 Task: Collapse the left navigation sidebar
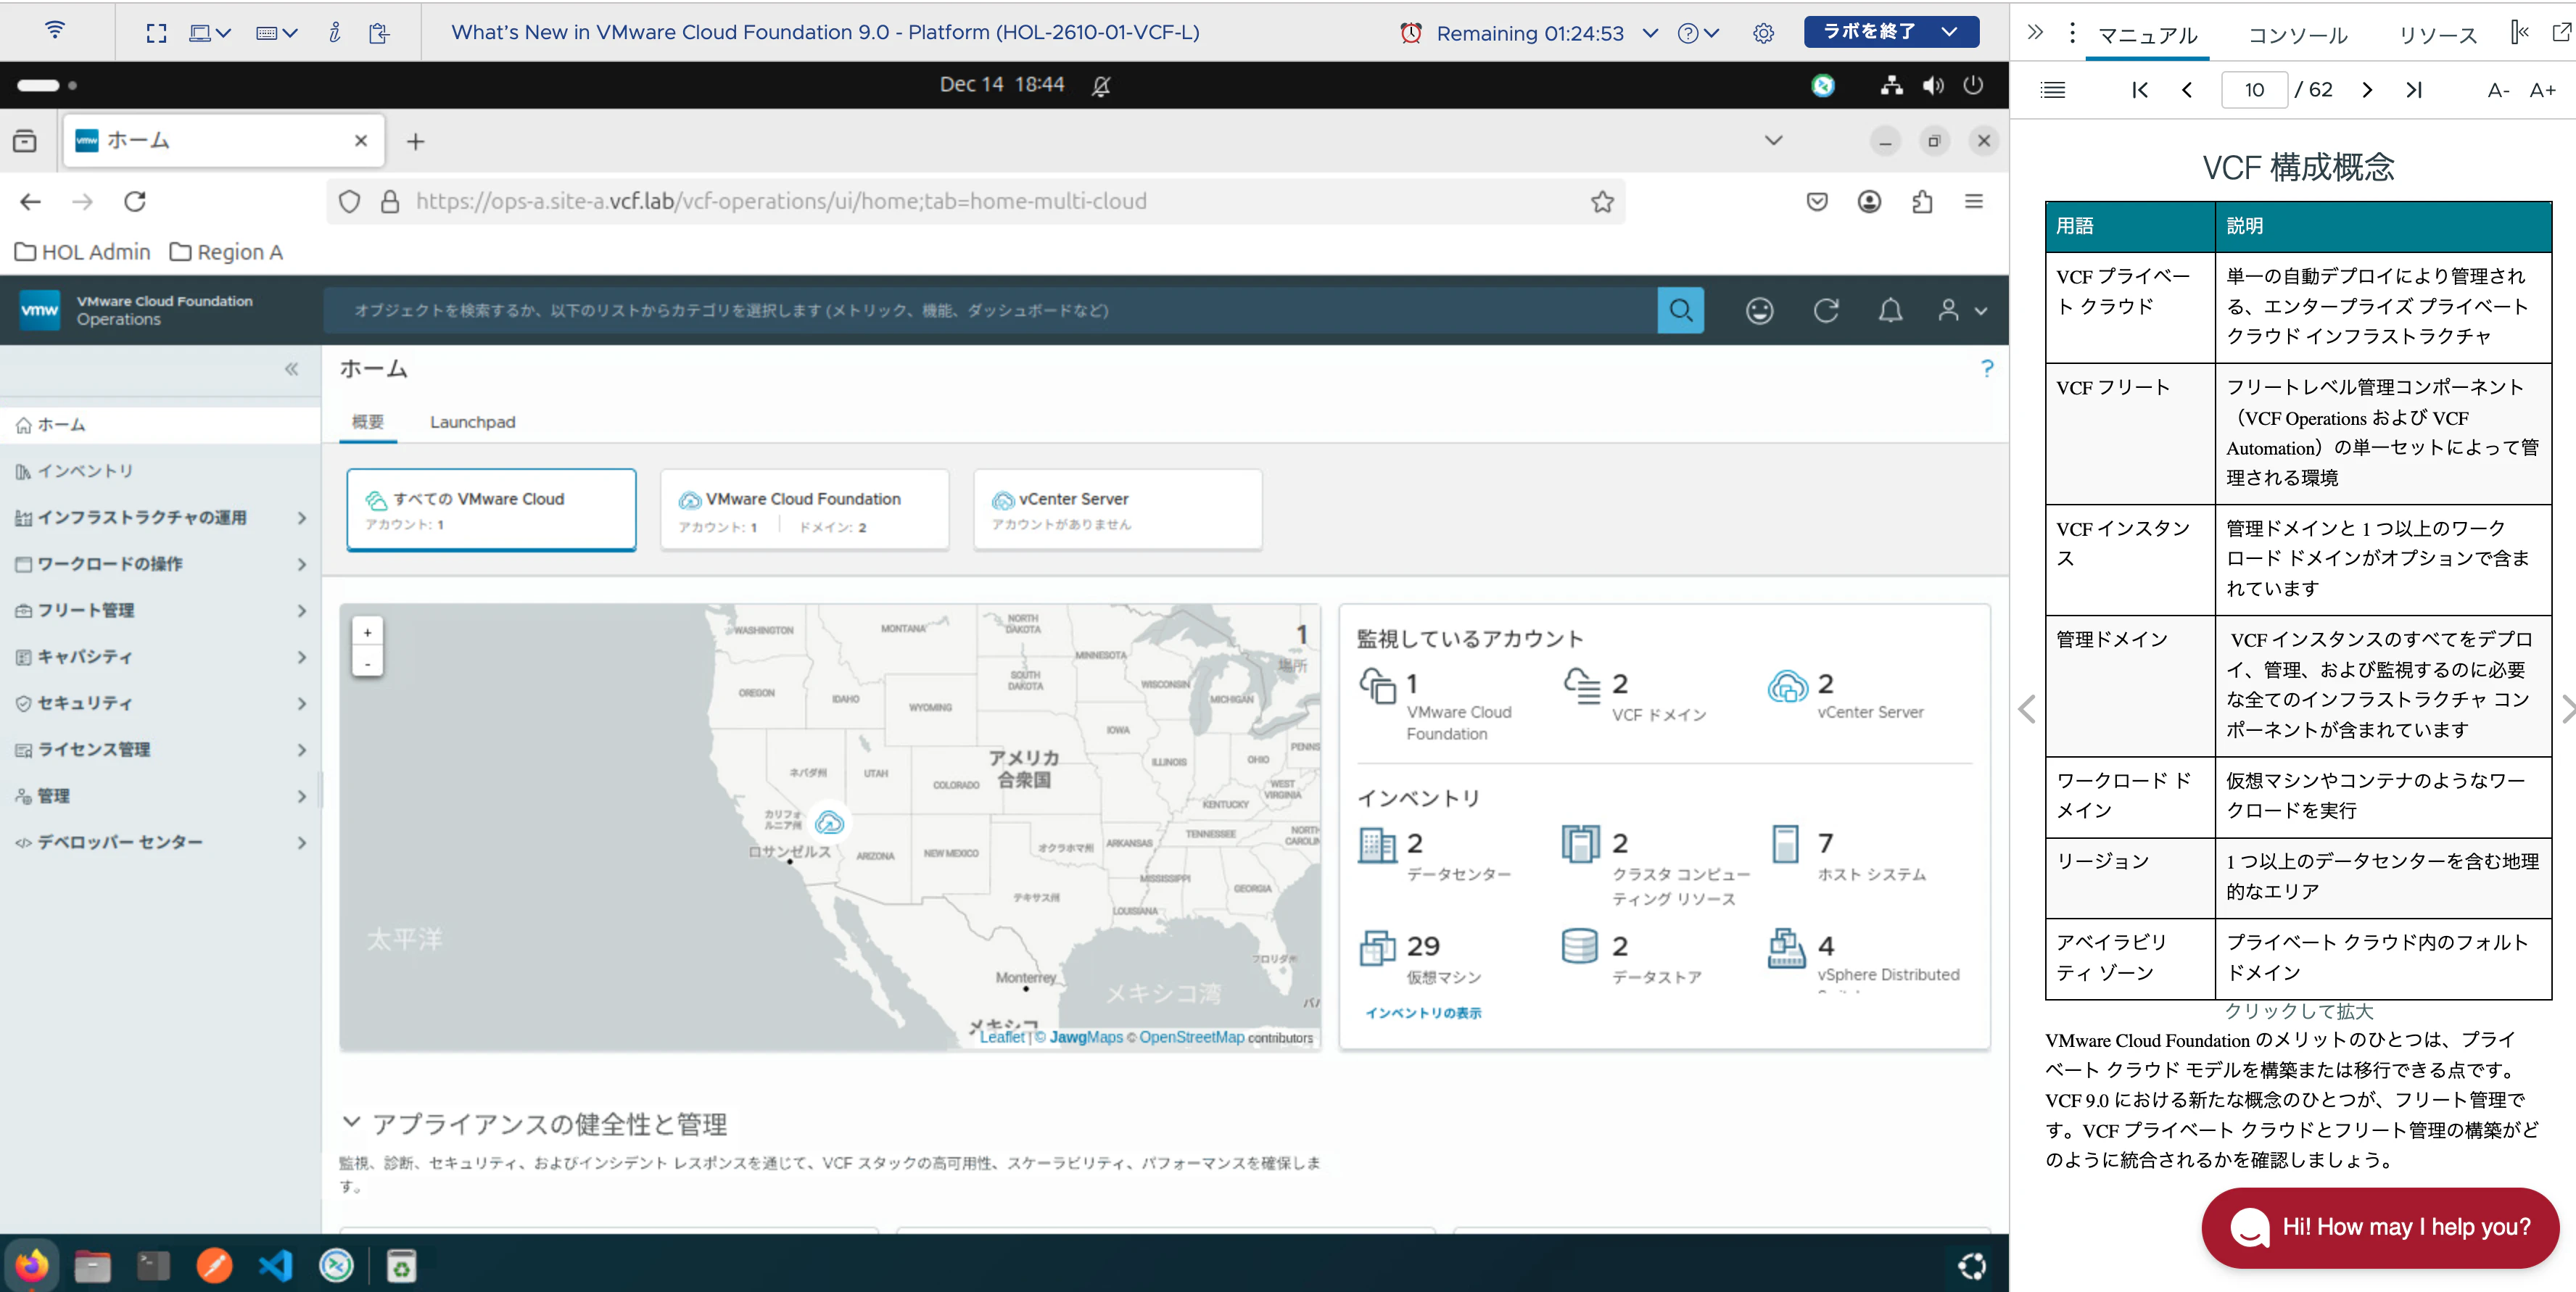coord(291,369)
